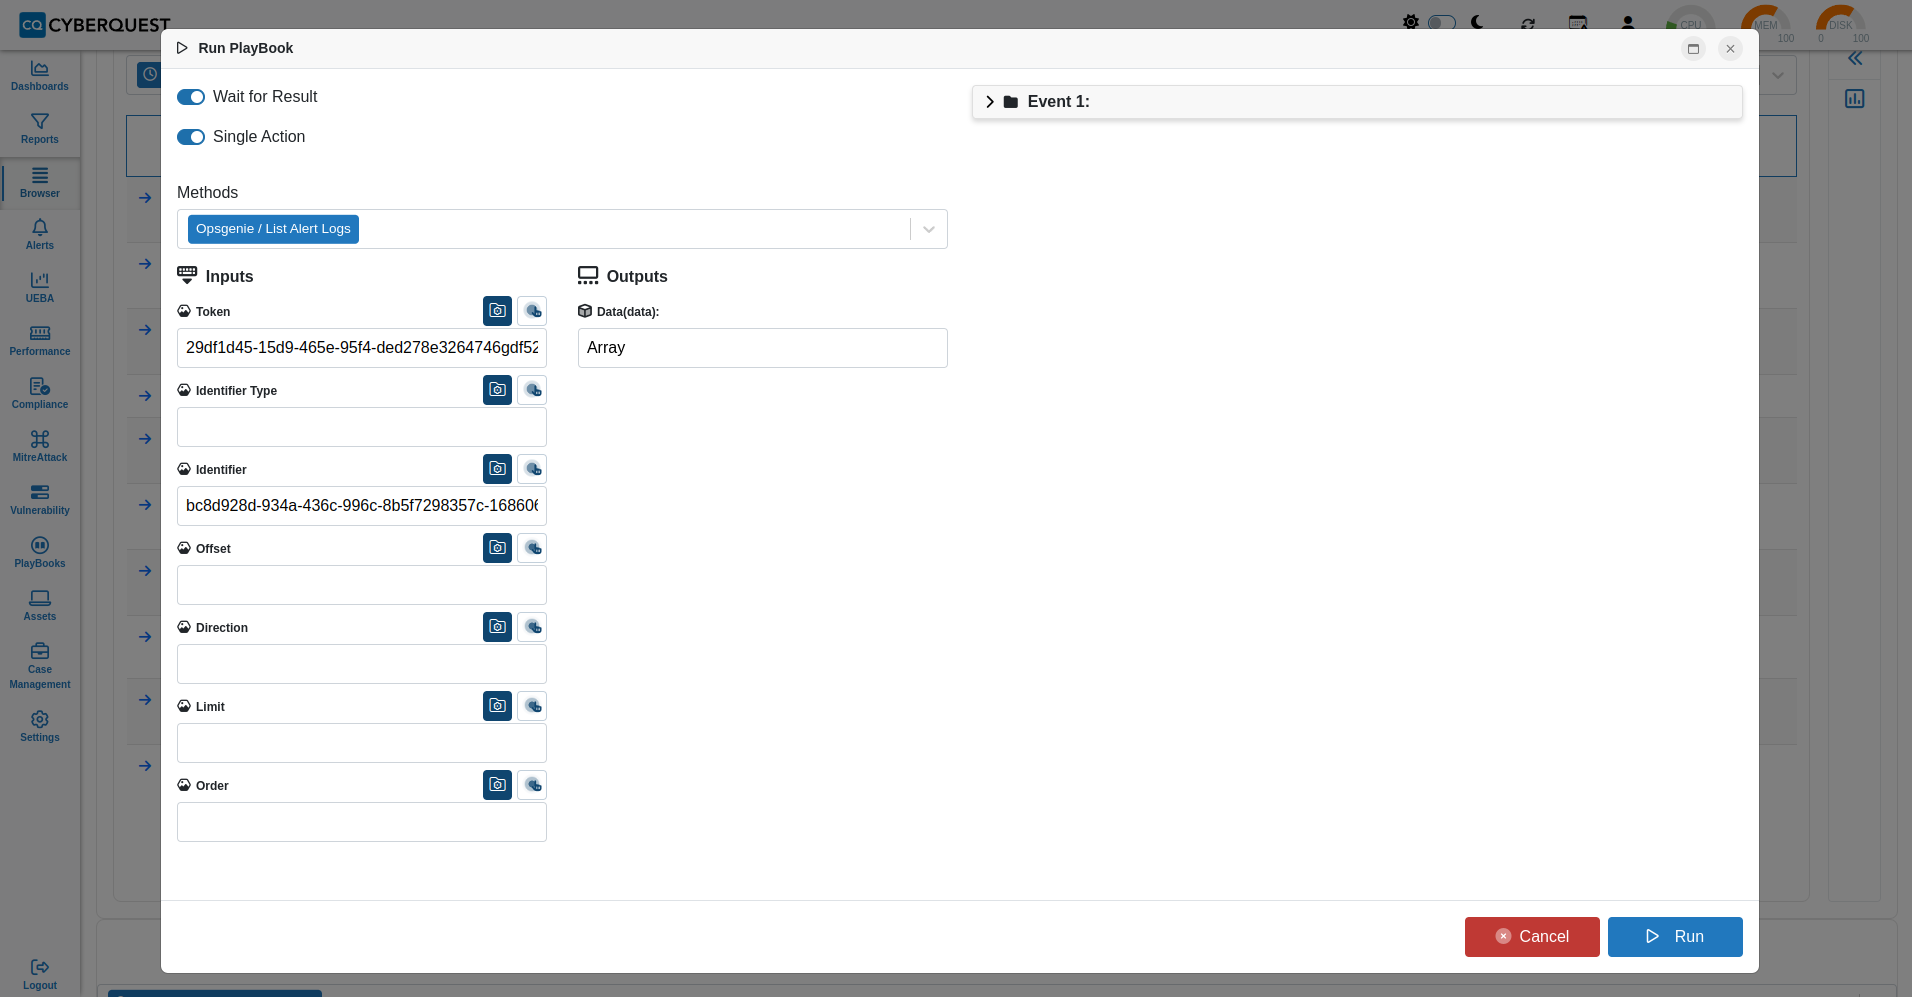Viewport: 1912px width, 997px height.
Task: Focus the Identifier Type input field
Action: [362, 427]
